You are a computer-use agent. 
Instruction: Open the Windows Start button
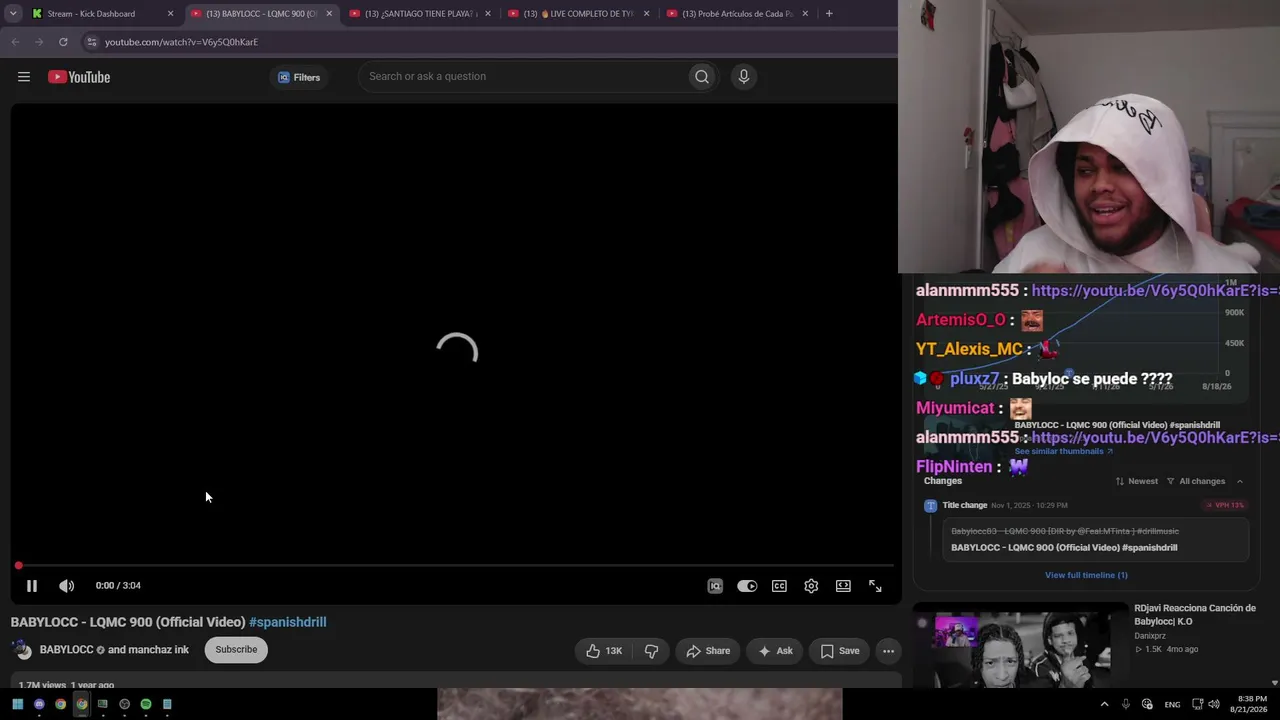click(x=17, y=704)
